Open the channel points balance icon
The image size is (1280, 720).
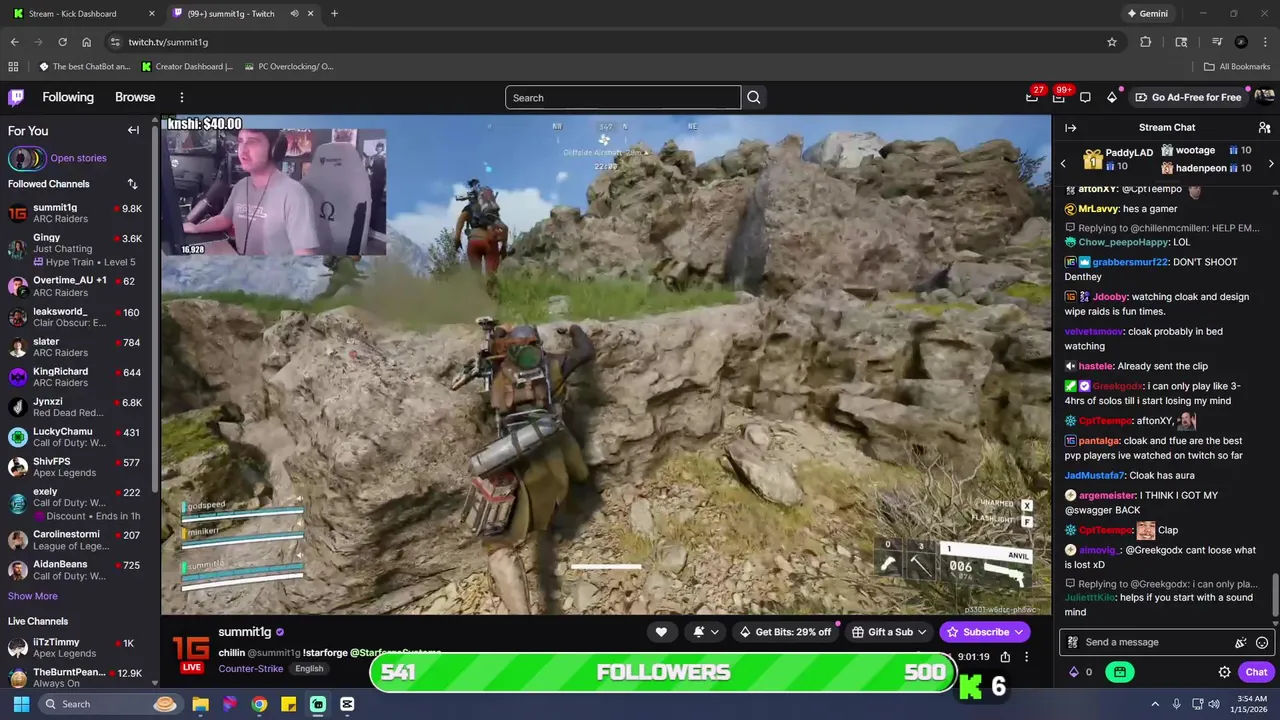[1074, 672]
